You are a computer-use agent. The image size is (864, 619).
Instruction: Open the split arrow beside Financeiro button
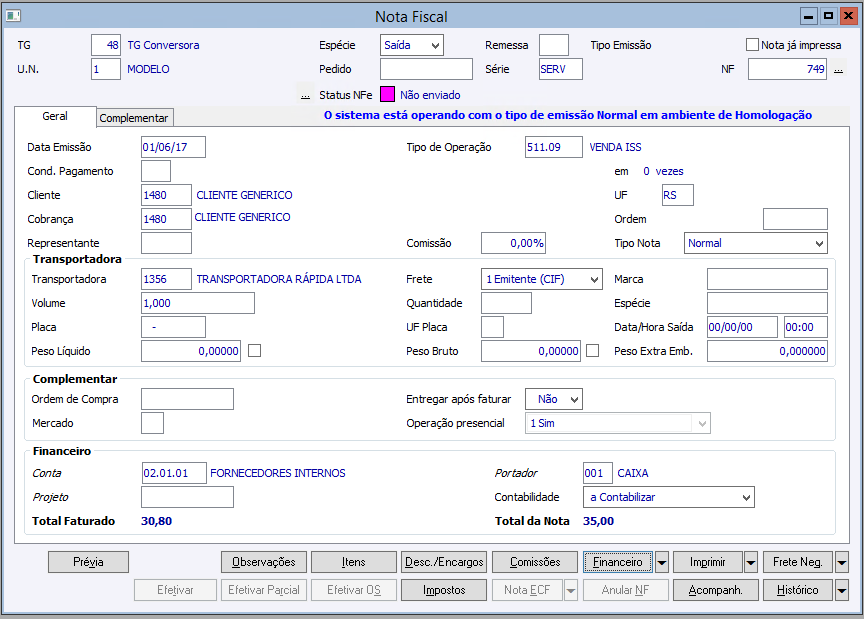[662, 562]
